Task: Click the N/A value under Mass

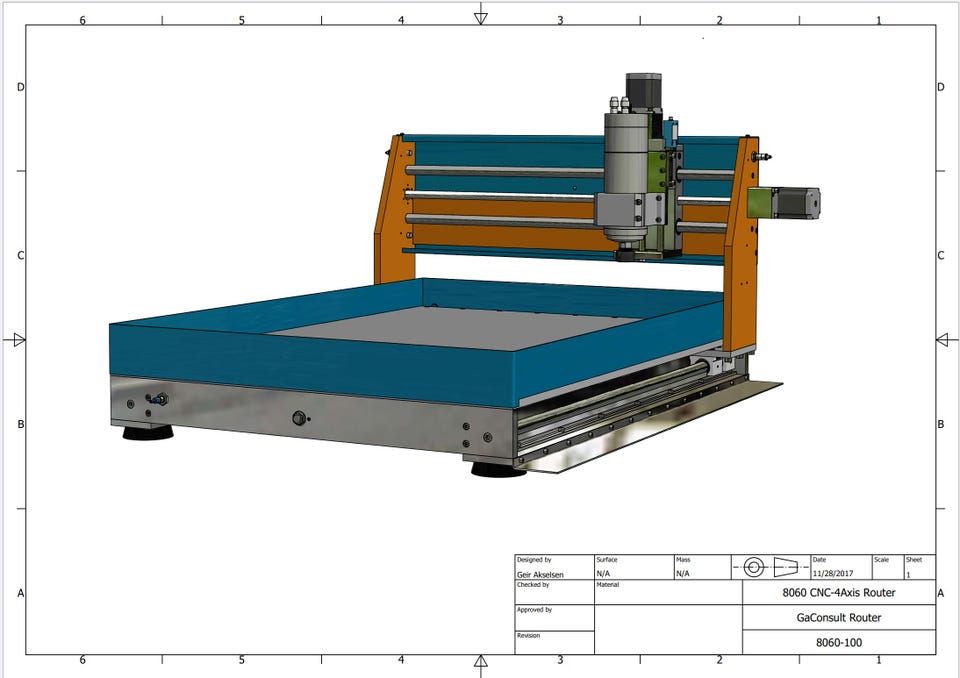Action: click(683, 574)
